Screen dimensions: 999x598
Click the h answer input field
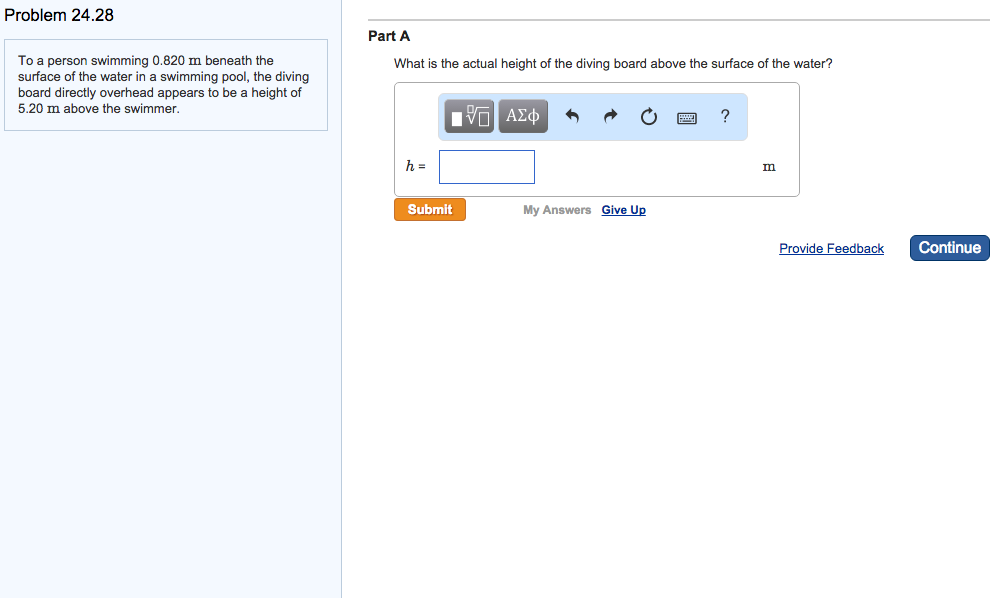pyautogui.click(x=487, y=167)
